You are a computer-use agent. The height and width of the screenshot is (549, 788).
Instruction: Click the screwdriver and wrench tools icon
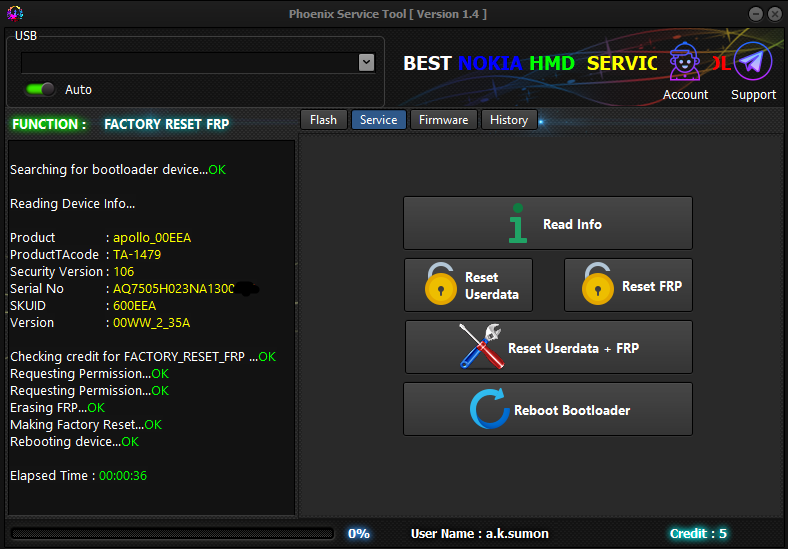(481, 346)
